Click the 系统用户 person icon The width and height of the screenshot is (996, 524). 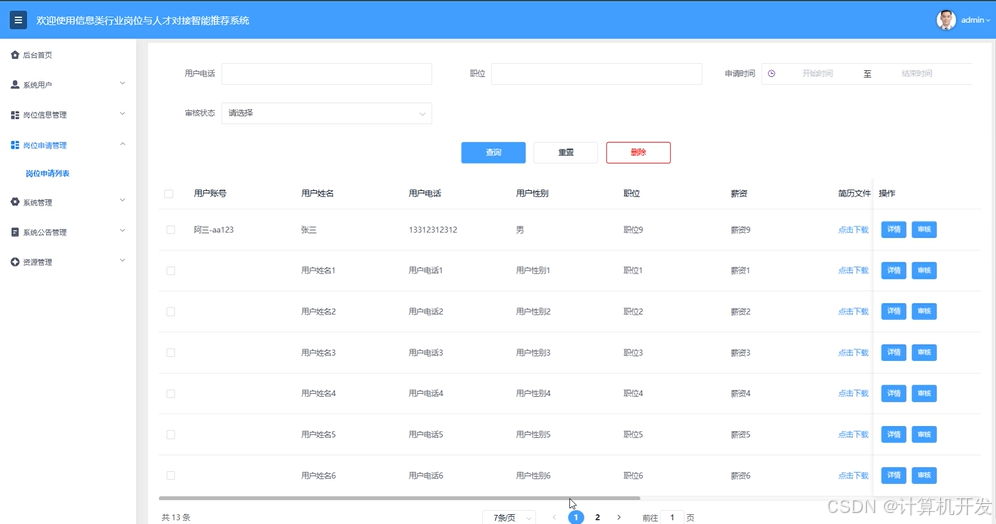pyautogui.click(x=15, y=84)
